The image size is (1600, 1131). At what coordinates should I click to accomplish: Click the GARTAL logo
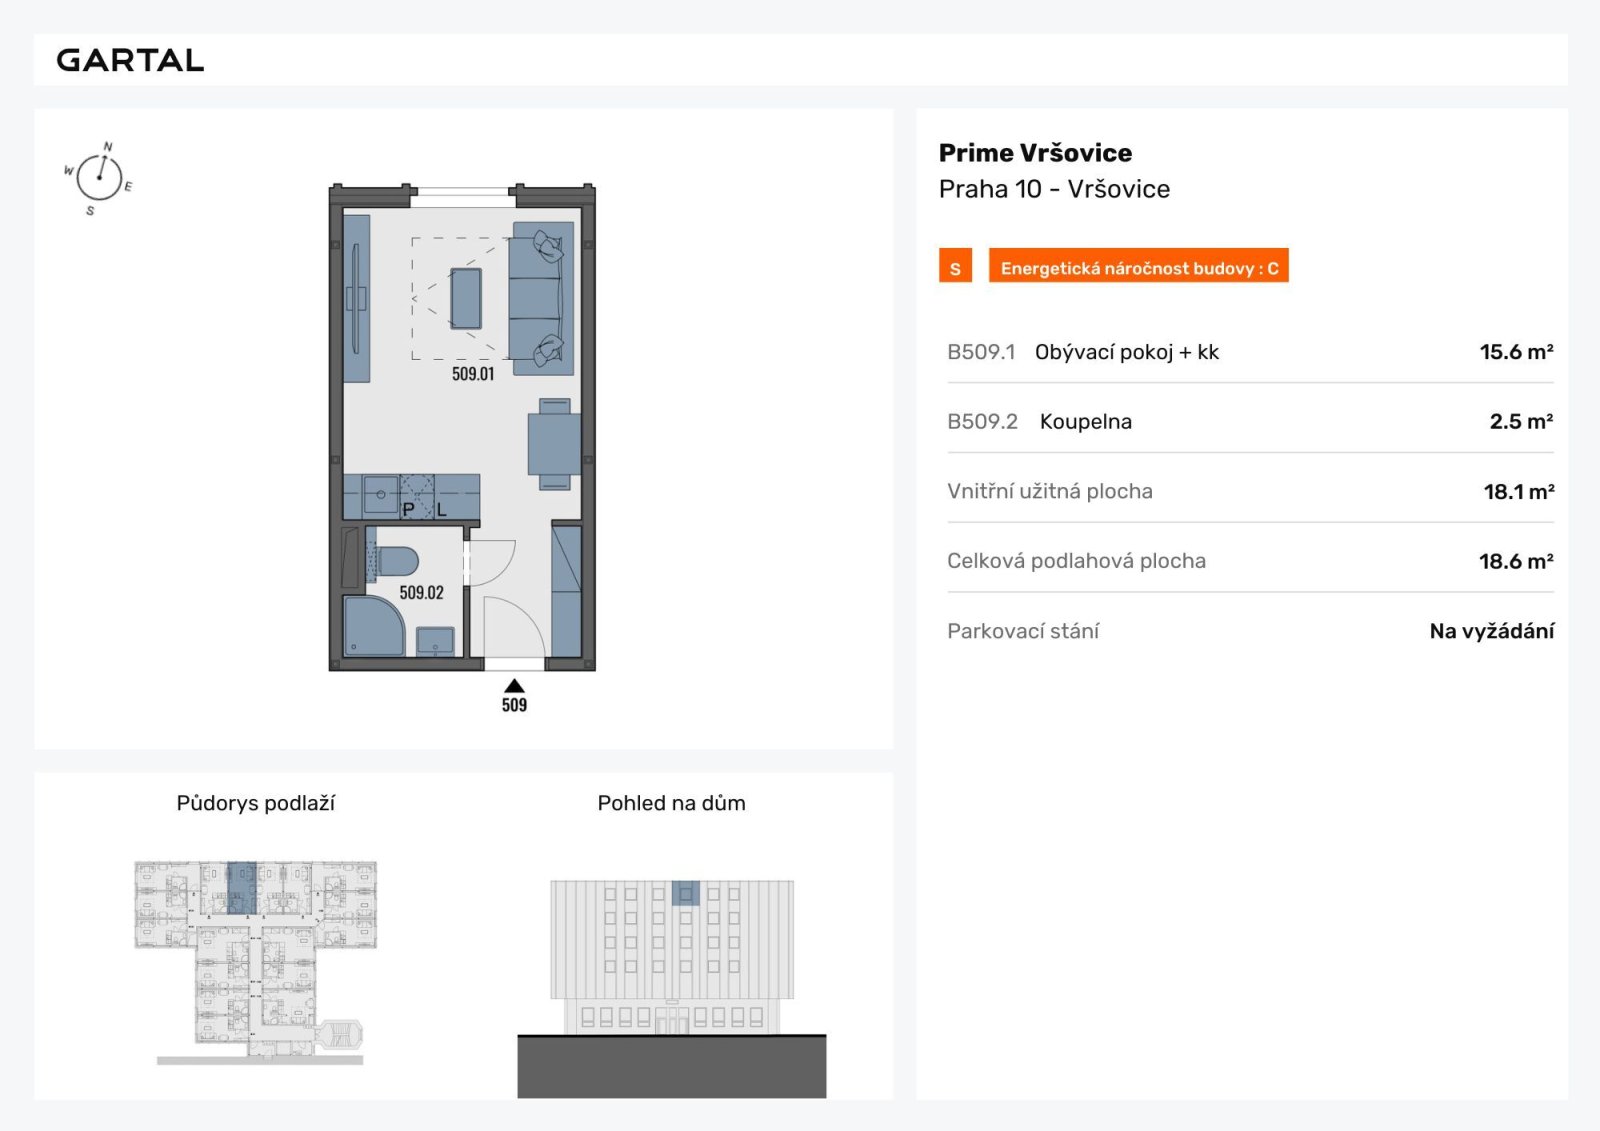pos(130,60)
